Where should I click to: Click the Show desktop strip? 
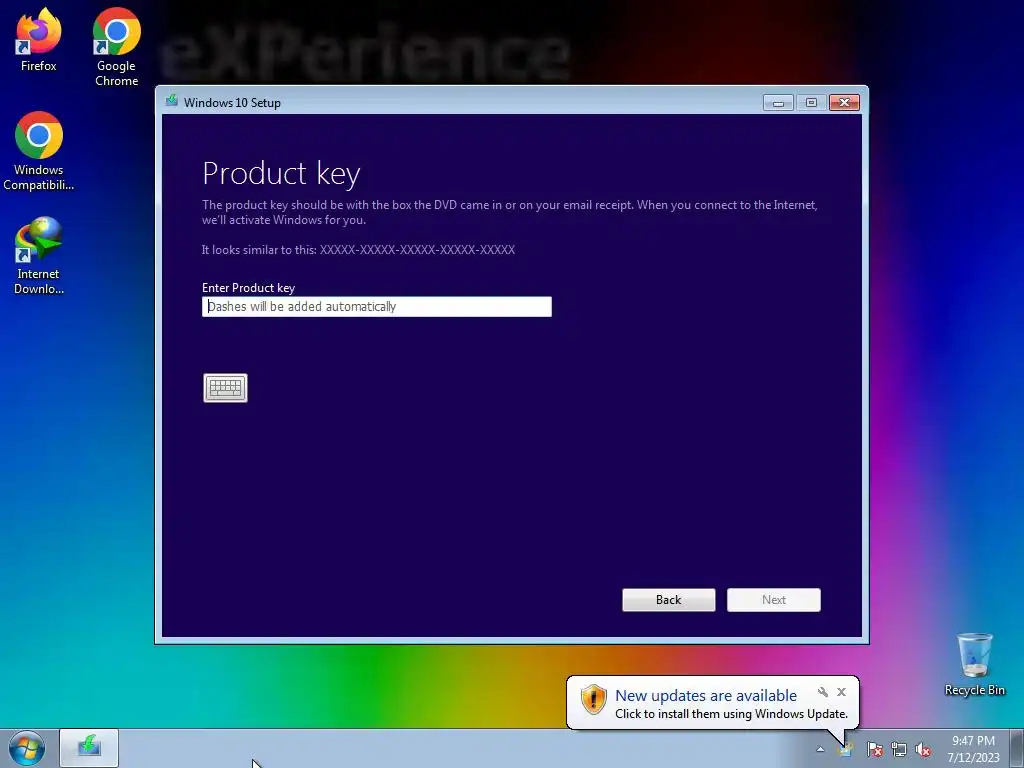(x=1019, y=748)
